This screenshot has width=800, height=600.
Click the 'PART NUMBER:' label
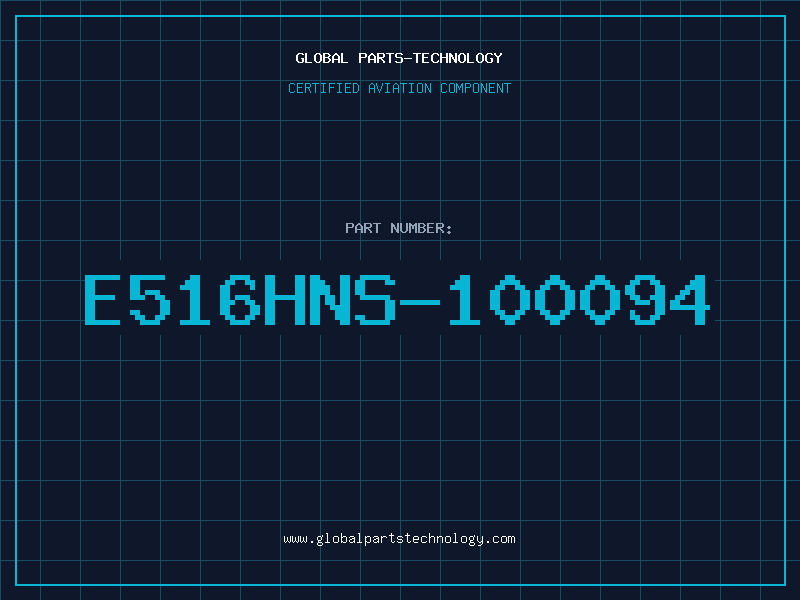pyautogui.click(x=399, y=228)
